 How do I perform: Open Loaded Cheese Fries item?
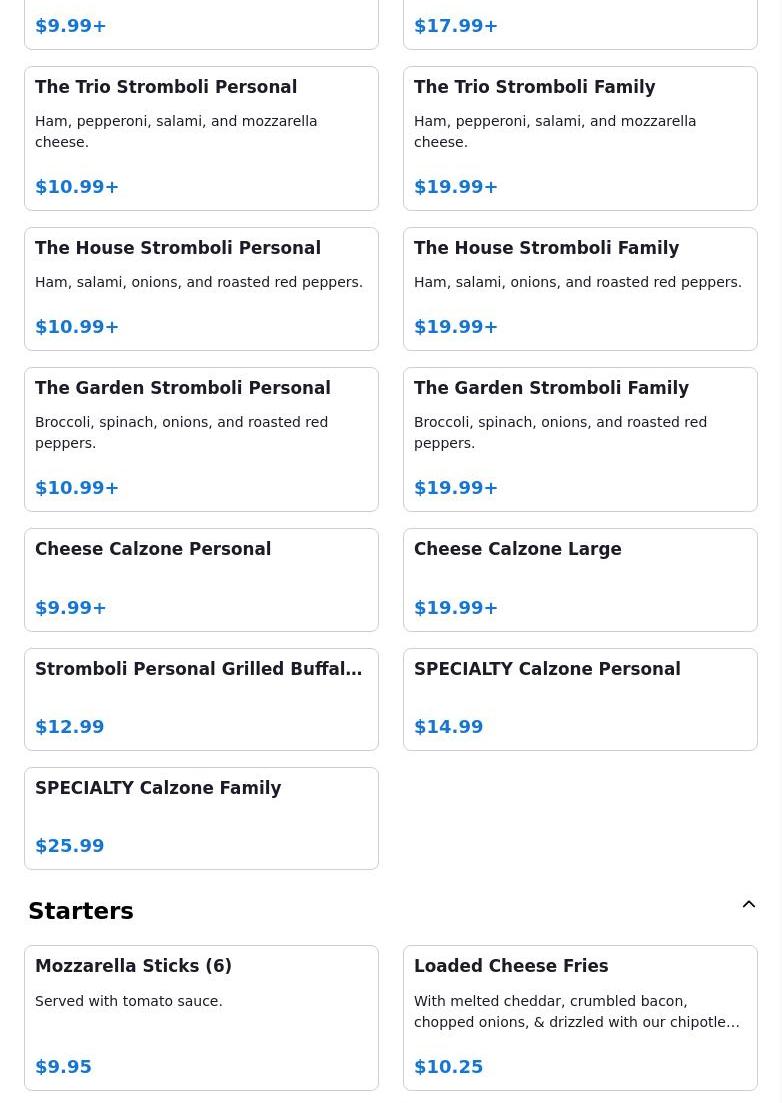coord(580,1017)
